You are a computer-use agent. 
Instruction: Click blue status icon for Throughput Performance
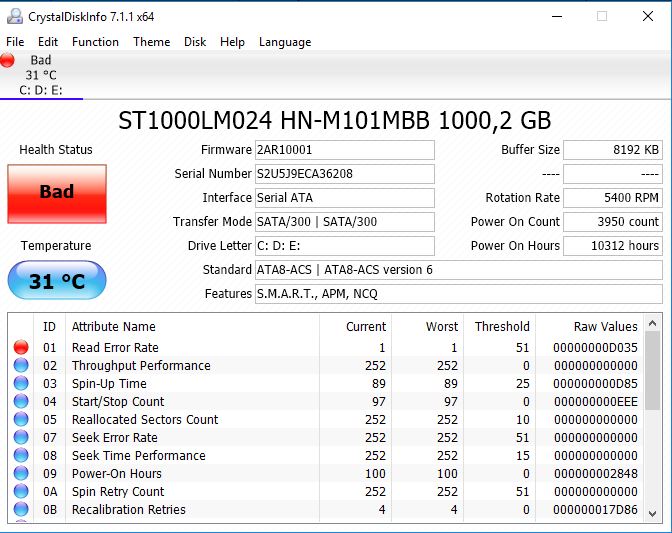(21, 365)
